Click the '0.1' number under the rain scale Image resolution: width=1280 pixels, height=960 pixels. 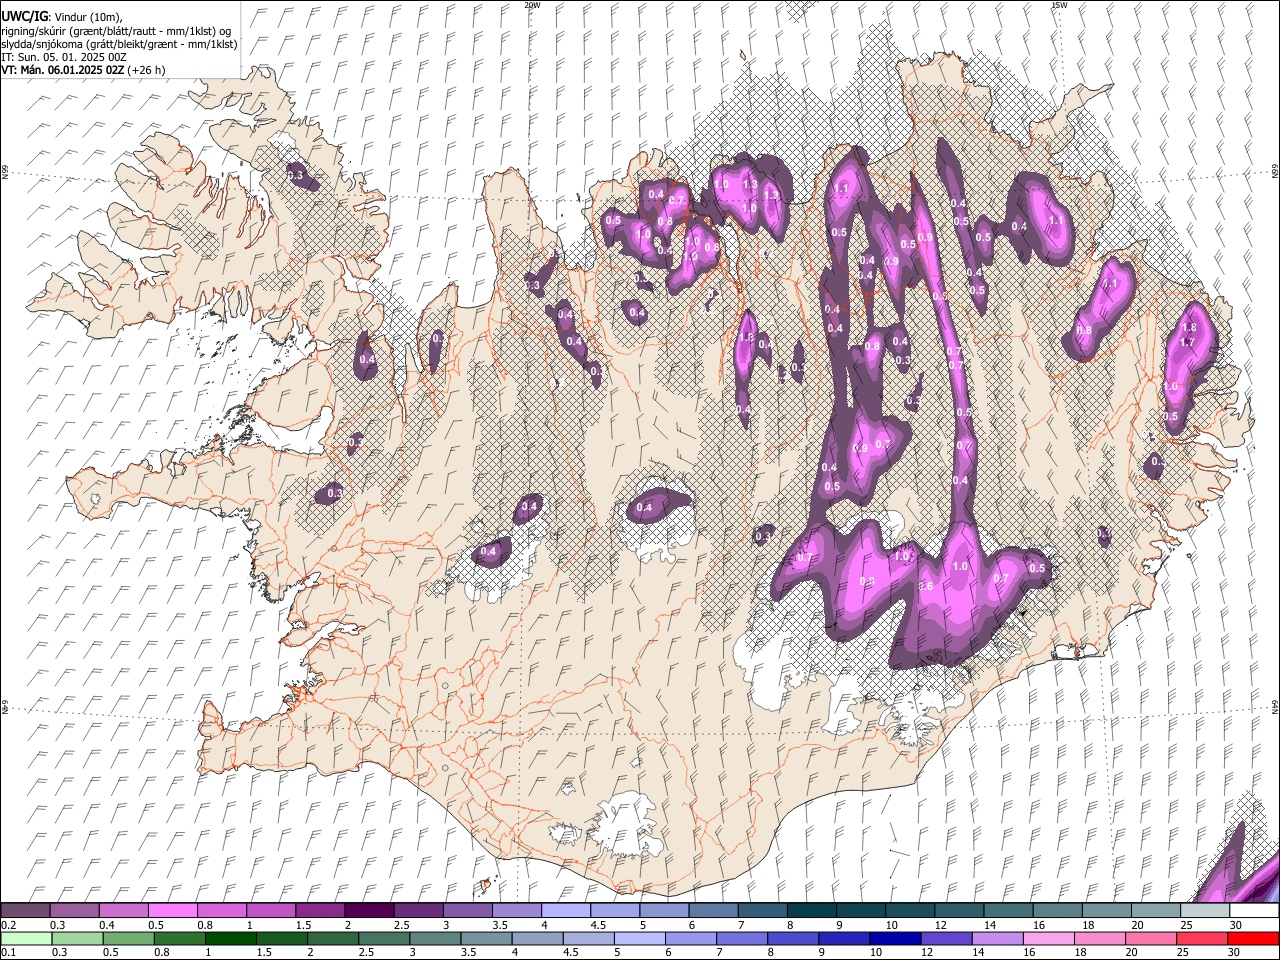[x=8, y=952]
